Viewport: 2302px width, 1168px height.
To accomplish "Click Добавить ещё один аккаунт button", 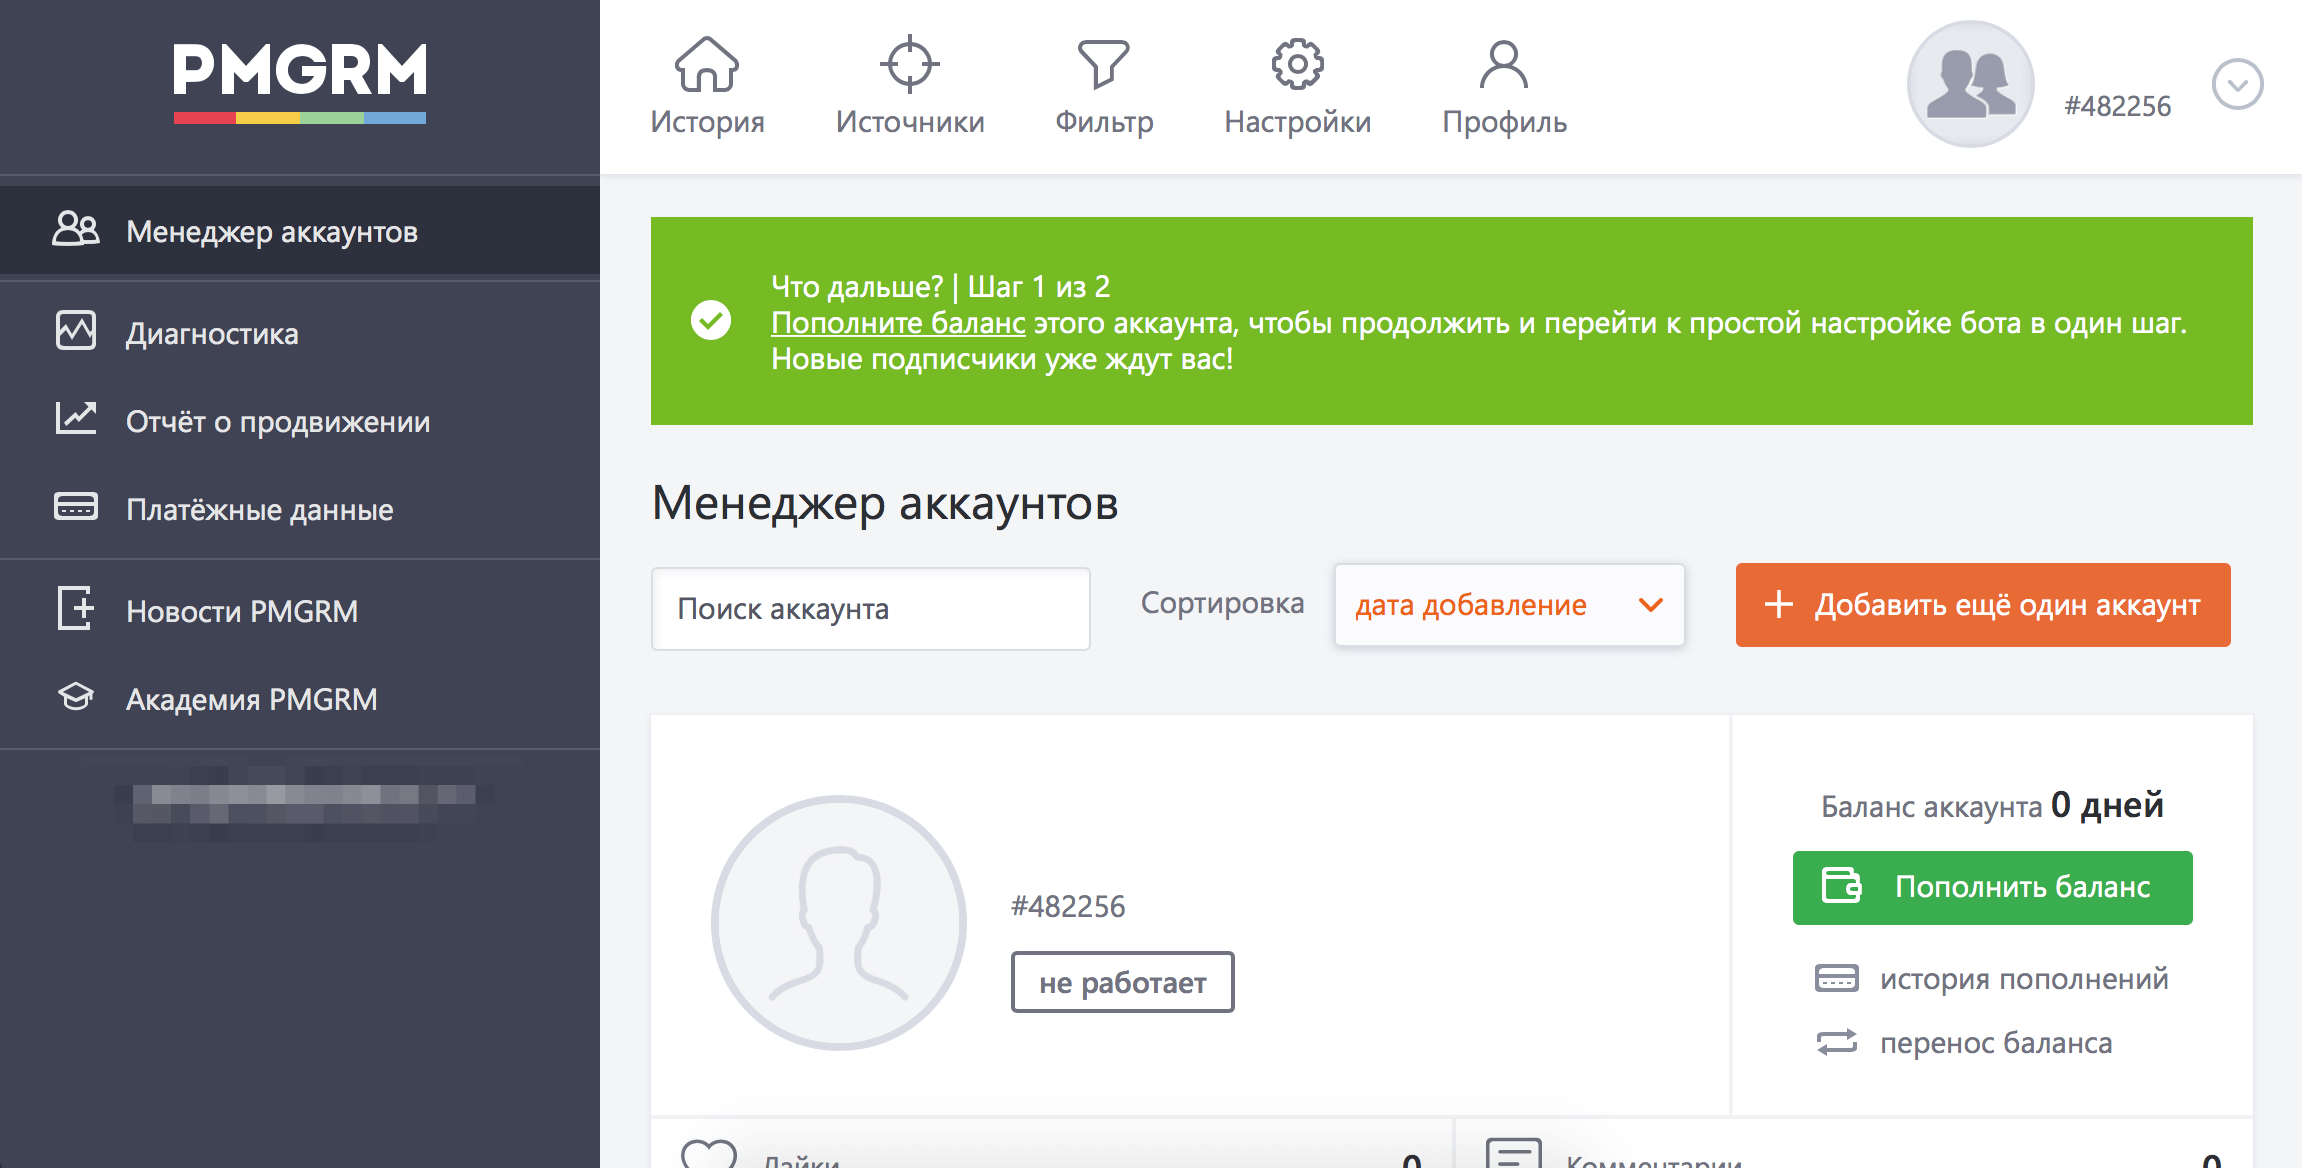I will pos(1982,605).
